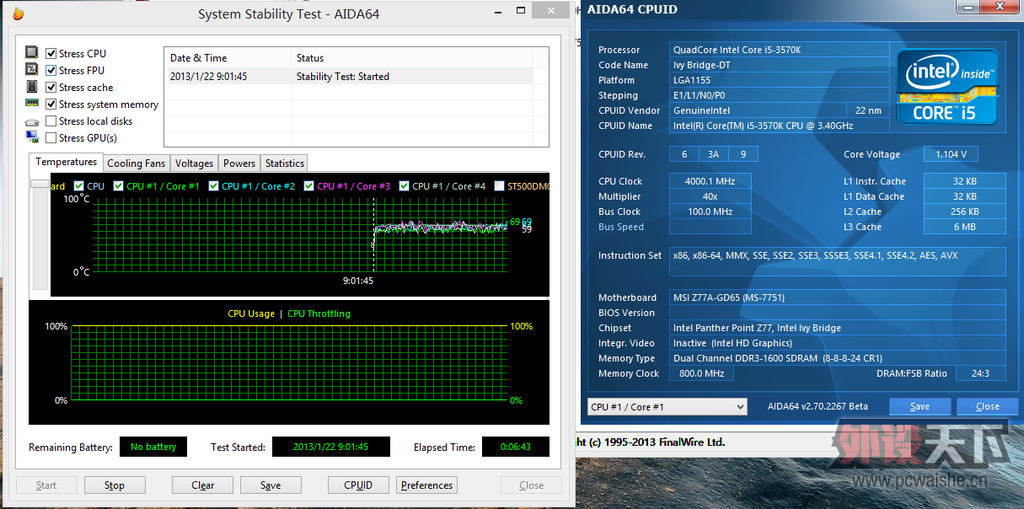
Task: Toggle CPU #1 / Core #3 graph checkbox
Action: (309, 186)
